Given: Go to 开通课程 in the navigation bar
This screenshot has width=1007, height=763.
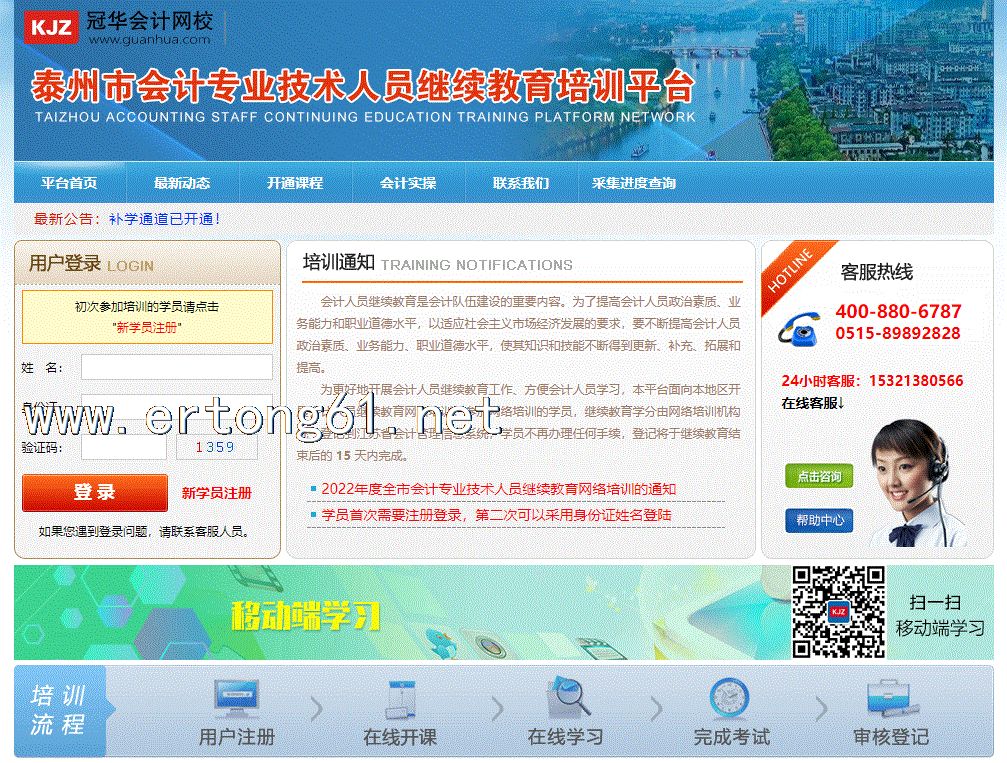Looking at the screenshot, I should 295,183.
